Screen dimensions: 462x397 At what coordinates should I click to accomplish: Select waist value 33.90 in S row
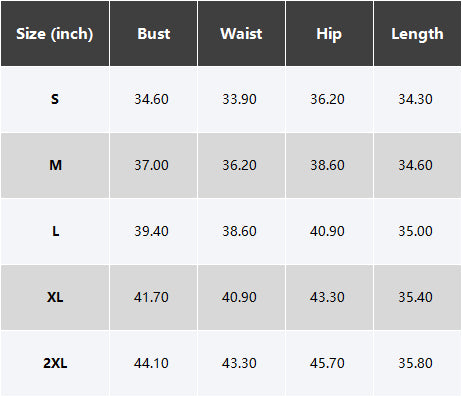tap(239, 99)
